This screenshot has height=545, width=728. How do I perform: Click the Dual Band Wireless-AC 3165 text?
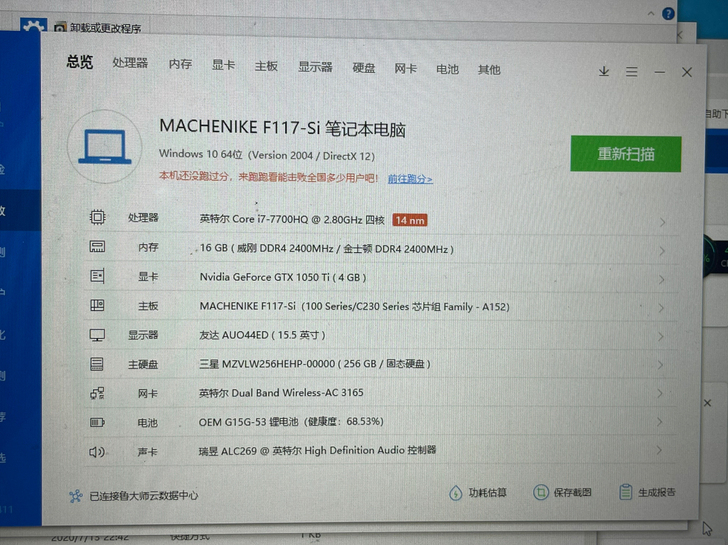(281, 393)
